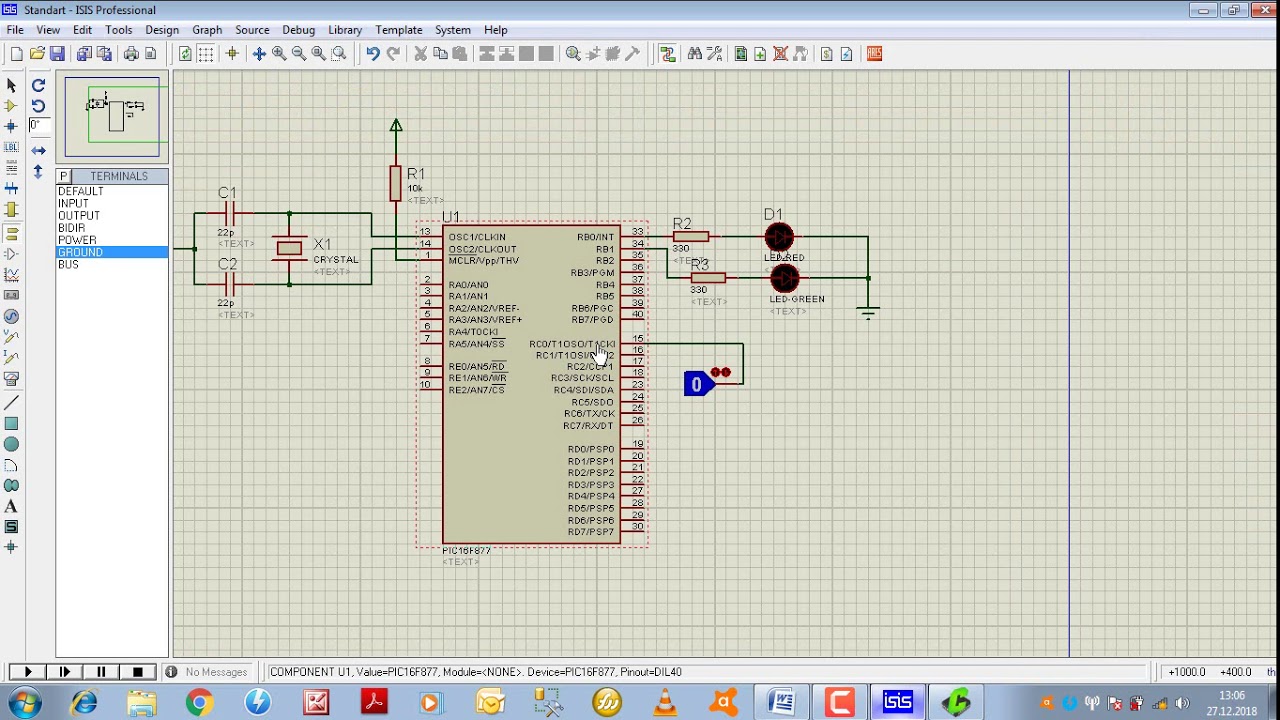Click the Stop simulation button
Viewport: 1280px width, 720px height.
[x=138, y=672]
